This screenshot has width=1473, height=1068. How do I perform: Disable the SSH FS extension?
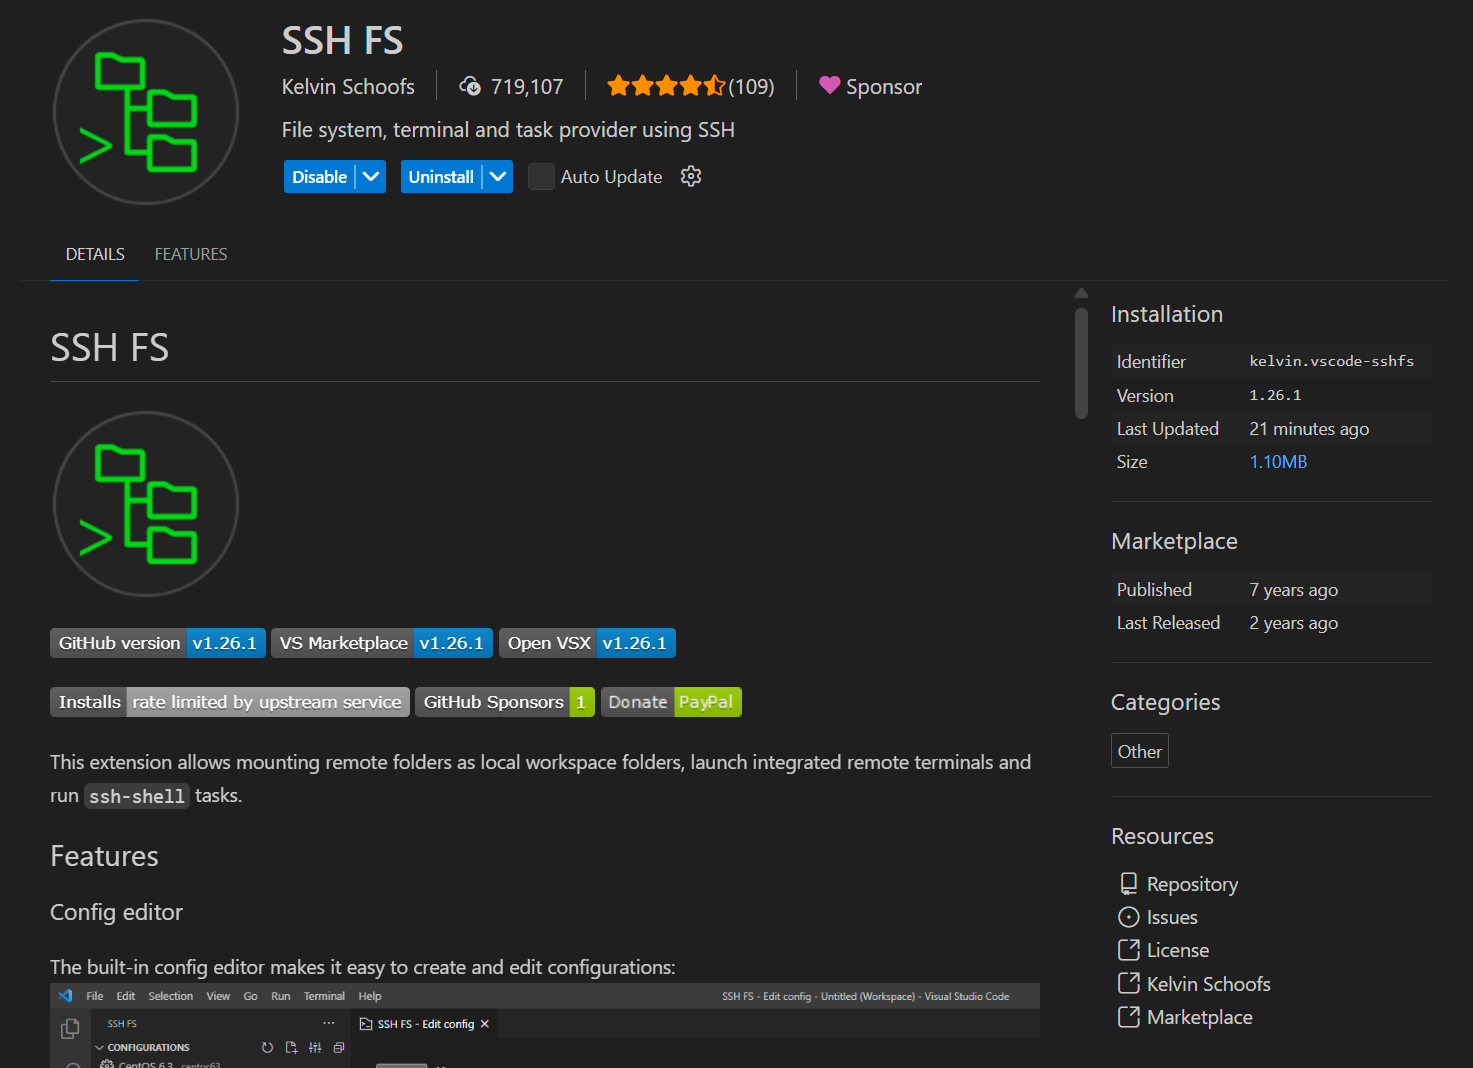(x=320, y=177)
